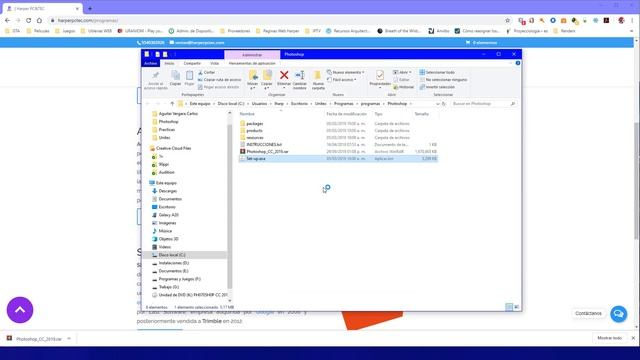Switch to the Compartir ribbon tab
Viewport: 640px width, 360px height.
[x=192, y=63]
